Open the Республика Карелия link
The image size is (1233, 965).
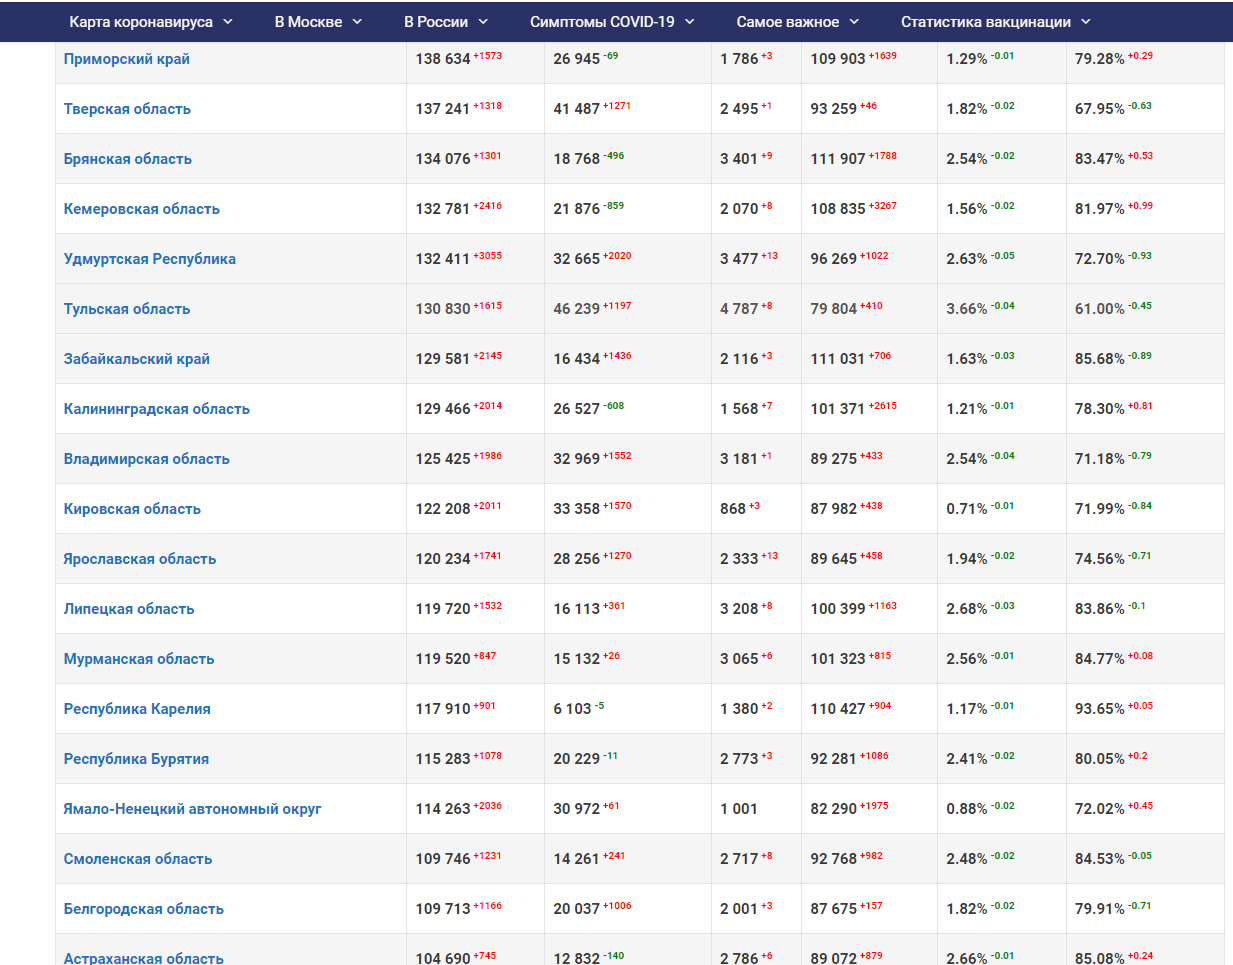[x=137, y=709]
